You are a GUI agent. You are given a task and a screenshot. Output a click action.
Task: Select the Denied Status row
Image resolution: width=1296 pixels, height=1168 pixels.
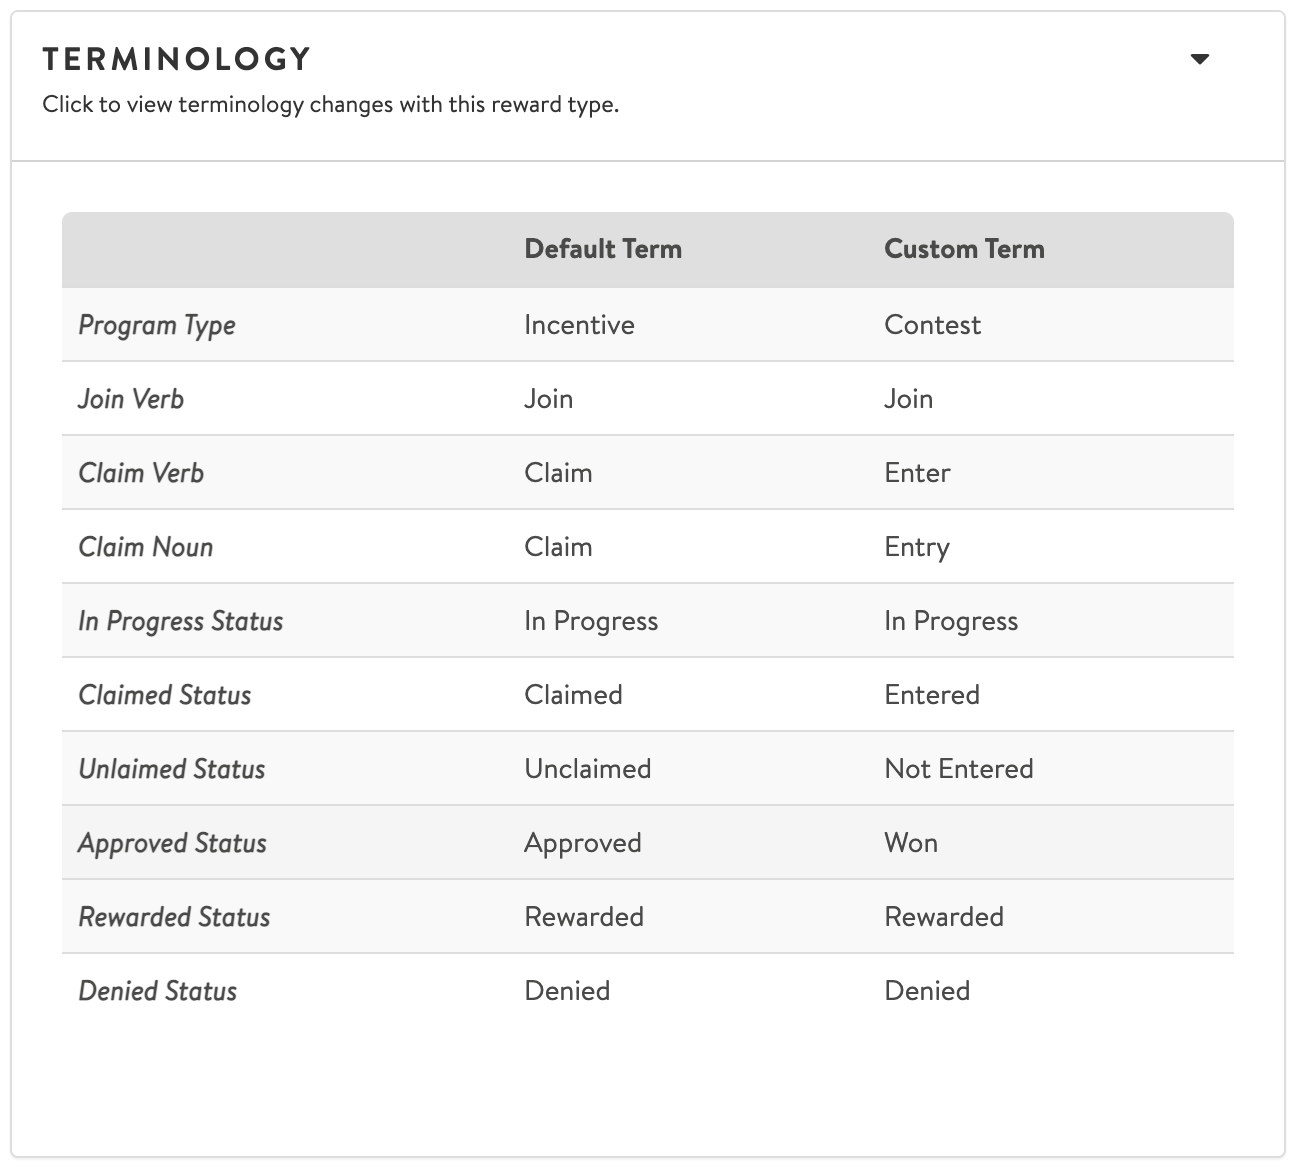(x=158, y=990)
